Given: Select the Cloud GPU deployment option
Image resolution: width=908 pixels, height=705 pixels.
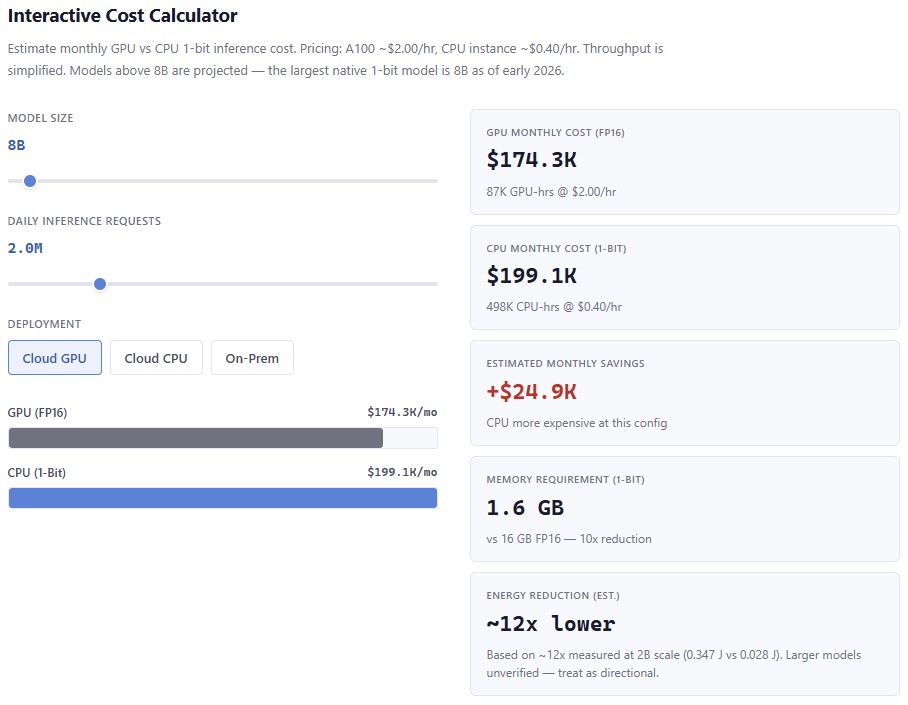Looking at the screenshot, I should pyautogui.click(x=55, y=357).
